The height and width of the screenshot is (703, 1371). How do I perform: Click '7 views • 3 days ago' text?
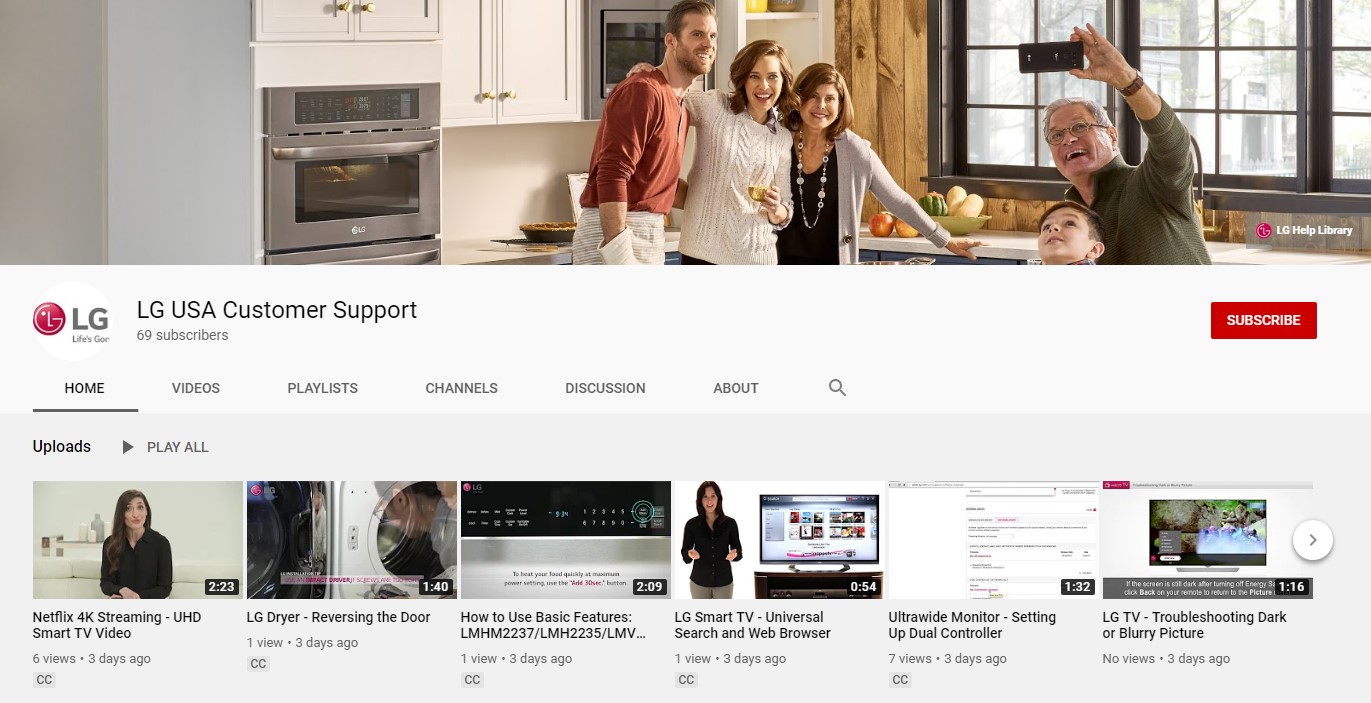pos(948,659)
